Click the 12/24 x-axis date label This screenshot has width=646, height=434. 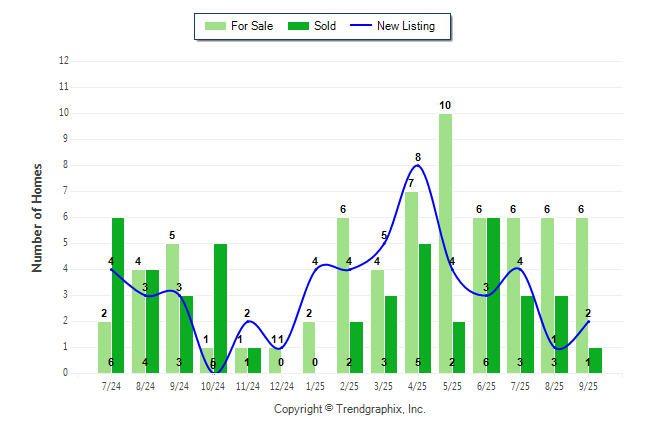pyautogui.click(x=282, y=385)
